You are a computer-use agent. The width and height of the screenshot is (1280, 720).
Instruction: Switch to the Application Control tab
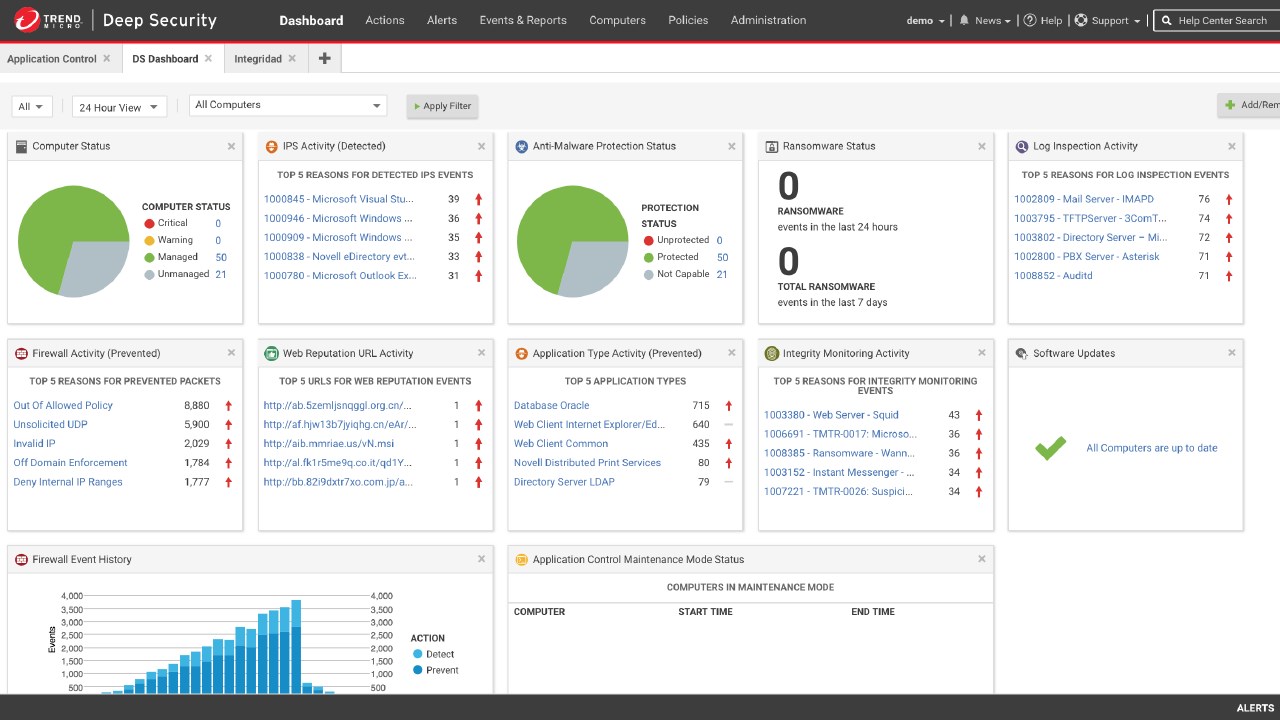[x=52, y=59]
